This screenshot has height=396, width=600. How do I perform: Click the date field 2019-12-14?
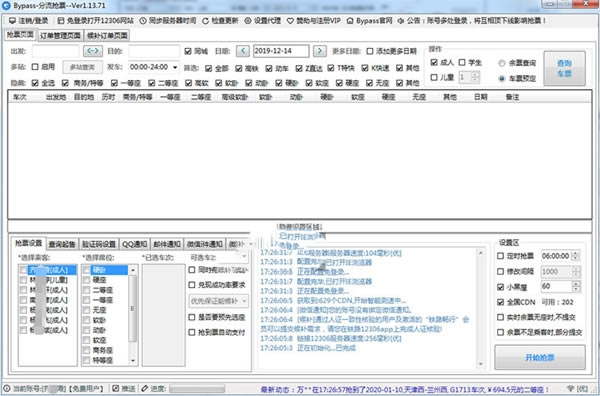coord(281,51)
